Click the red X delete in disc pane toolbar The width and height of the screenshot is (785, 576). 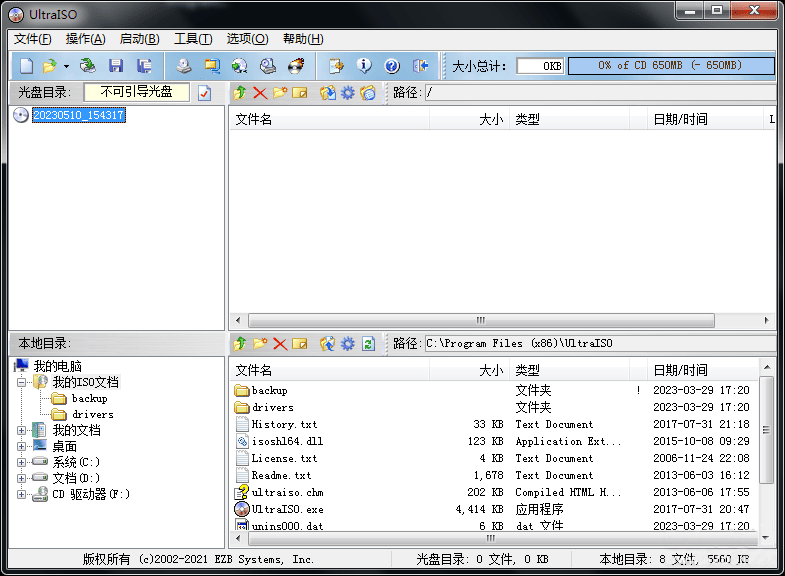260,93
